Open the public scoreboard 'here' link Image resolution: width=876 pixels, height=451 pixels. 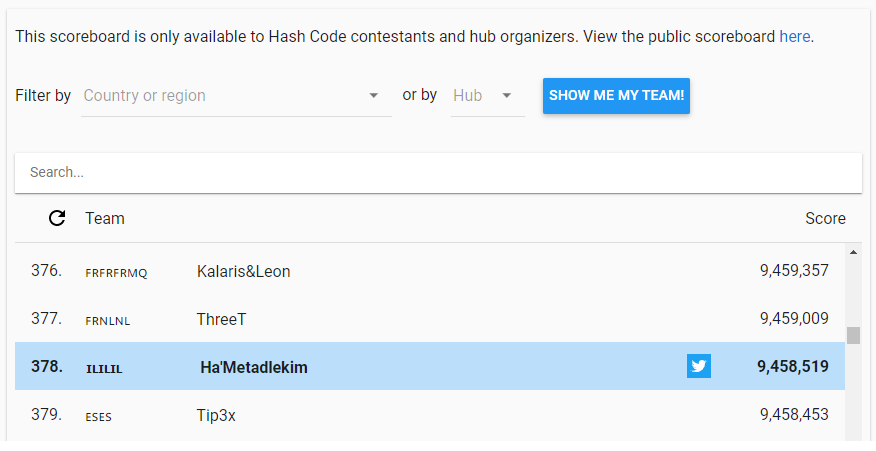click(x=794, y=37)
